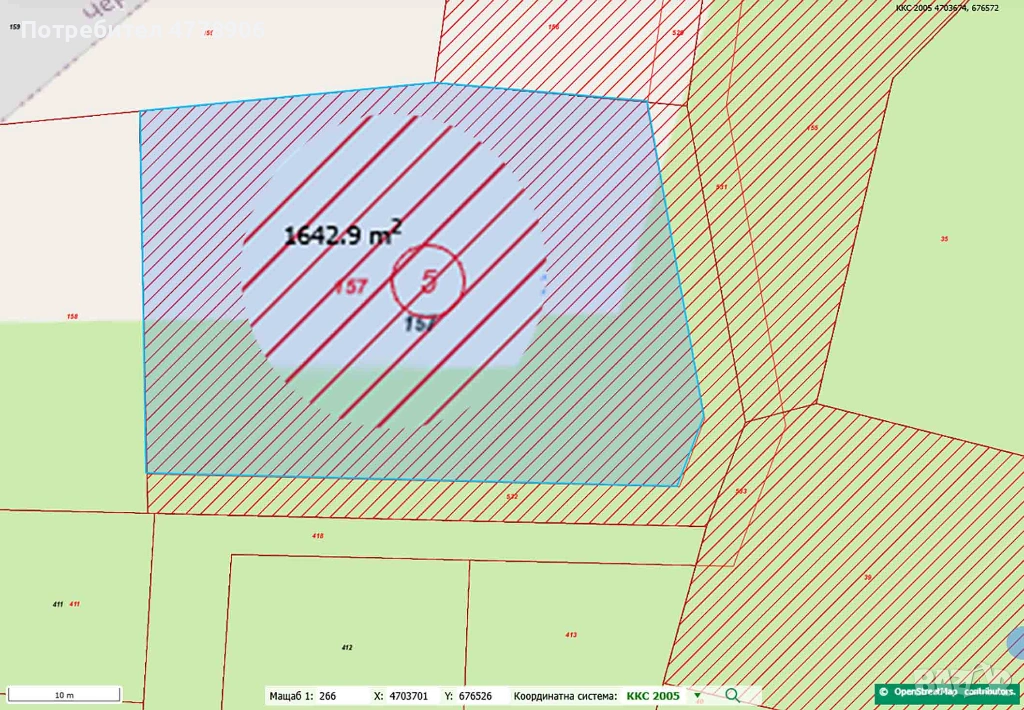
Task: Select the narrow hatched parcel 531
Action: (x=721, y=187)
